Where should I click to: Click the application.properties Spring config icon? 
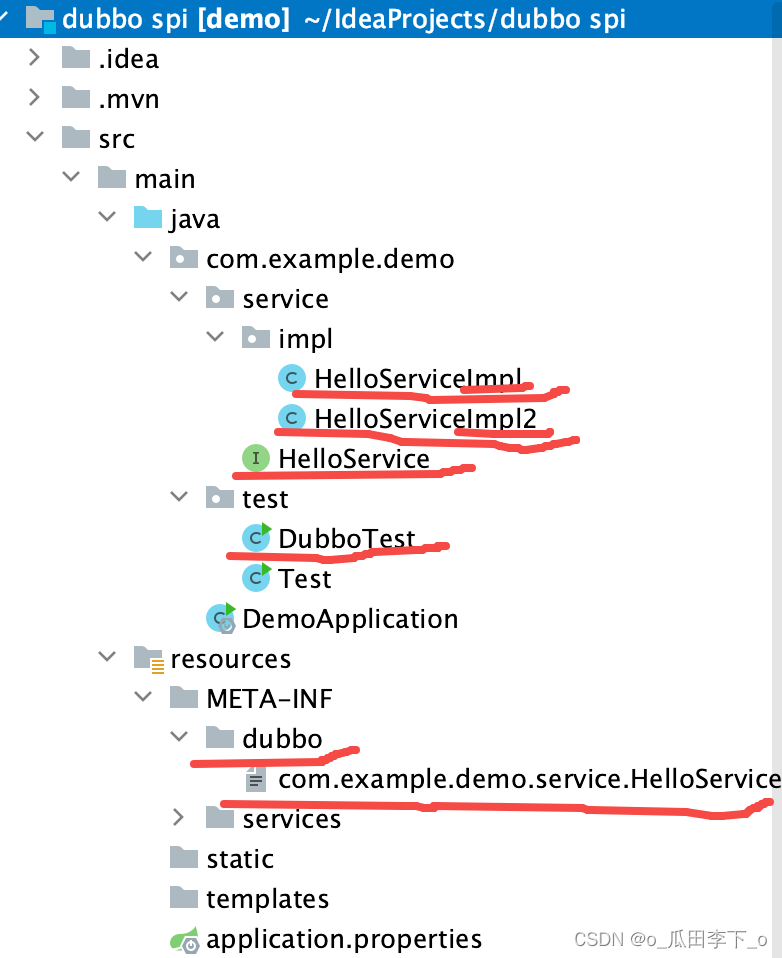[185, 940]
